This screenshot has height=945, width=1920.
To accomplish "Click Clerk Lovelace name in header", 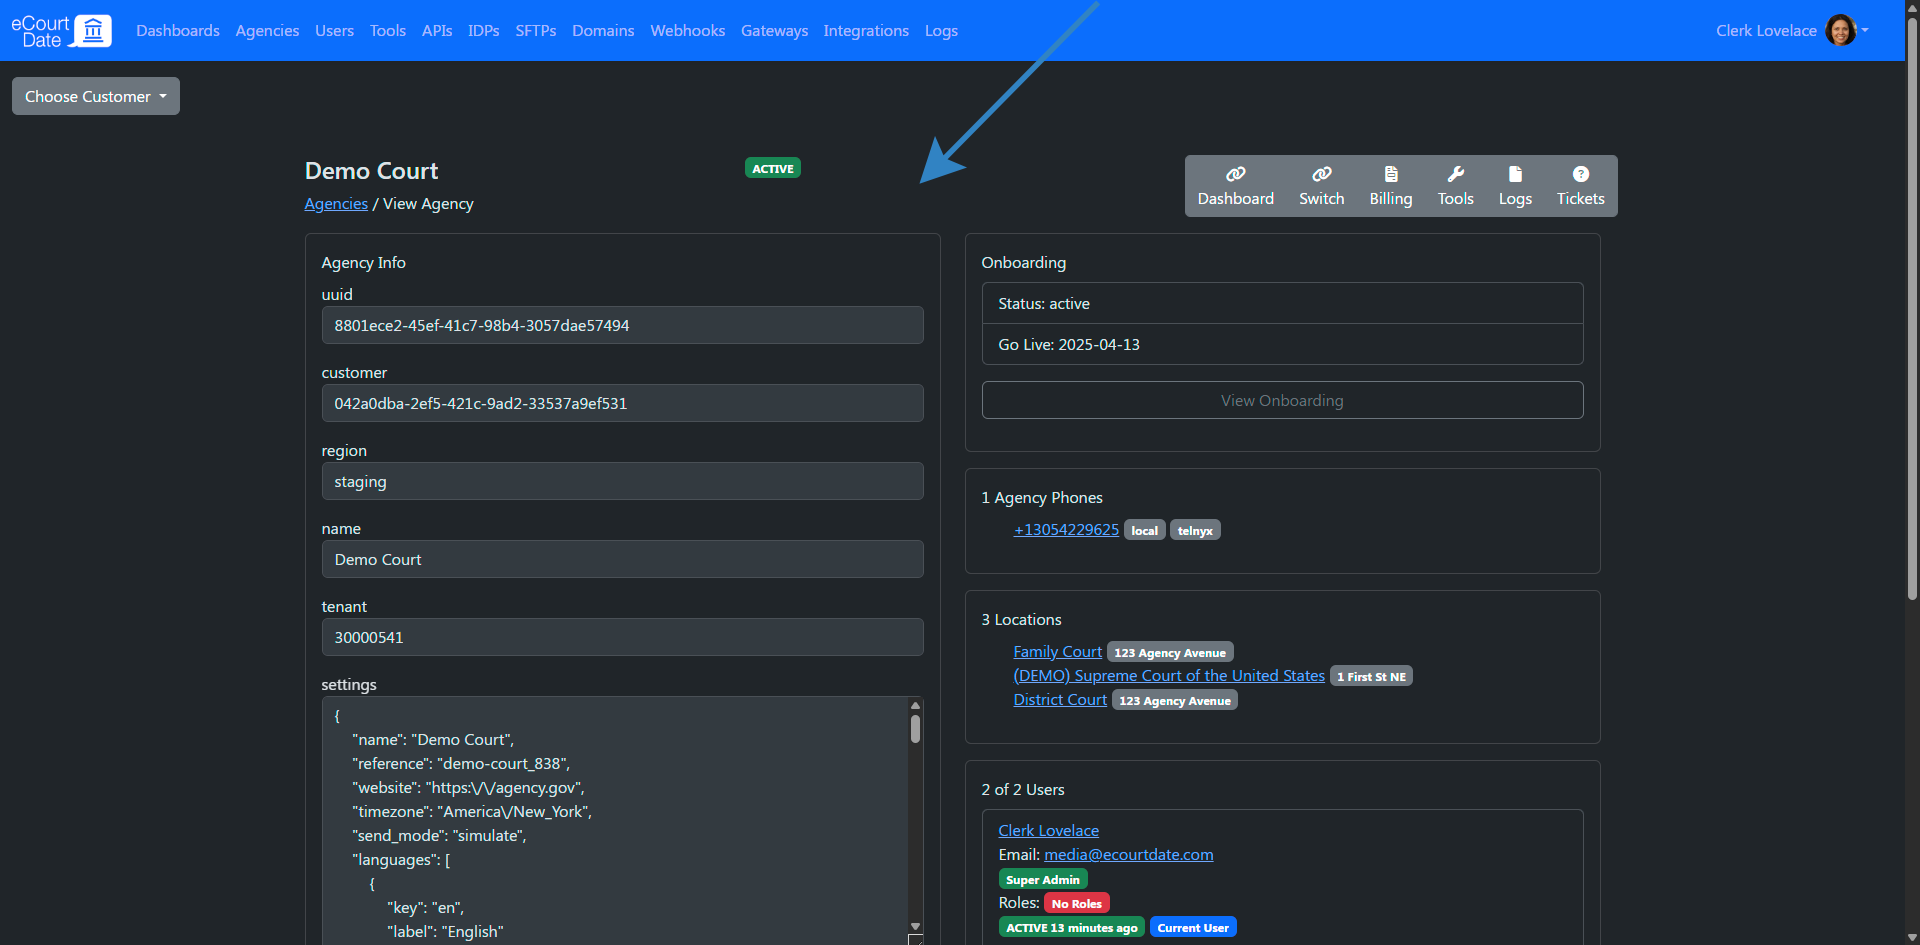I will [1766, 31].
